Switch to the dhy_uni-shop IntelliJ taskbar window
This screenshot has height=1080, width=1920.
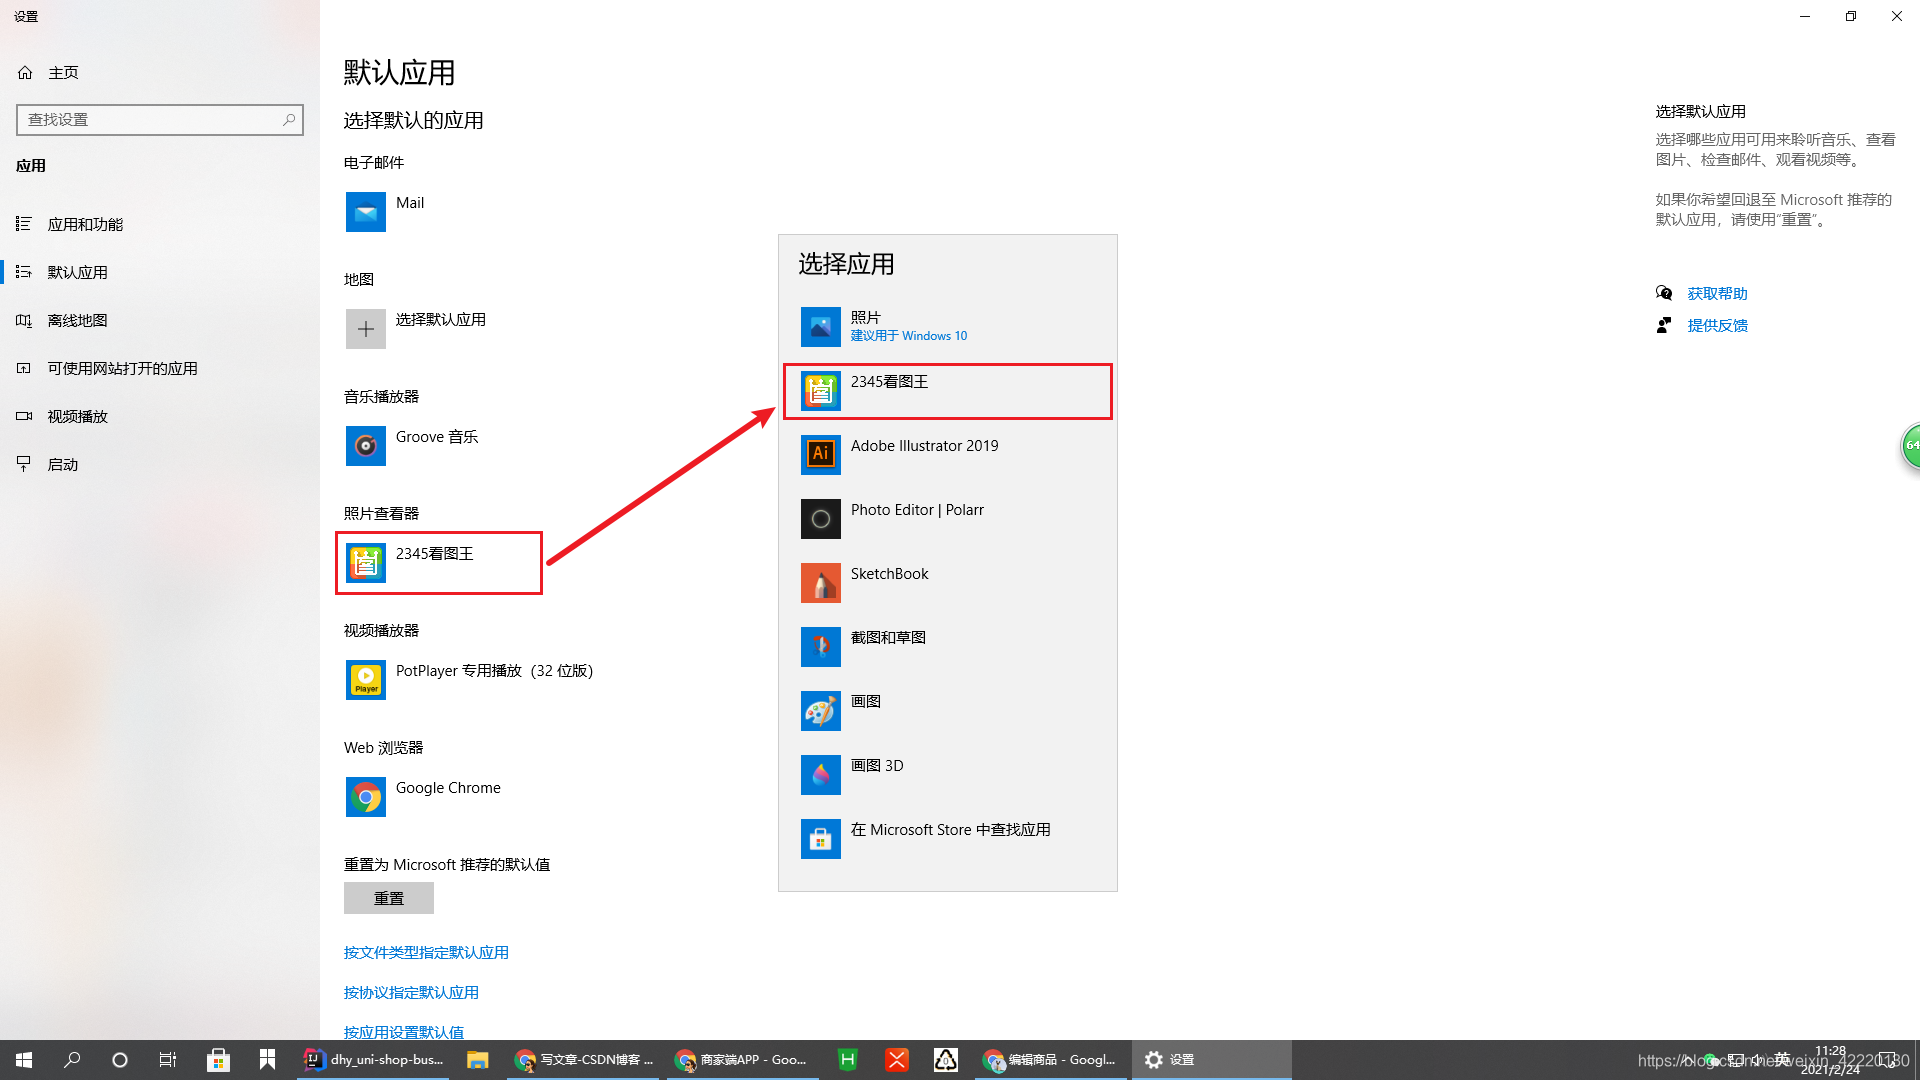375,1060
